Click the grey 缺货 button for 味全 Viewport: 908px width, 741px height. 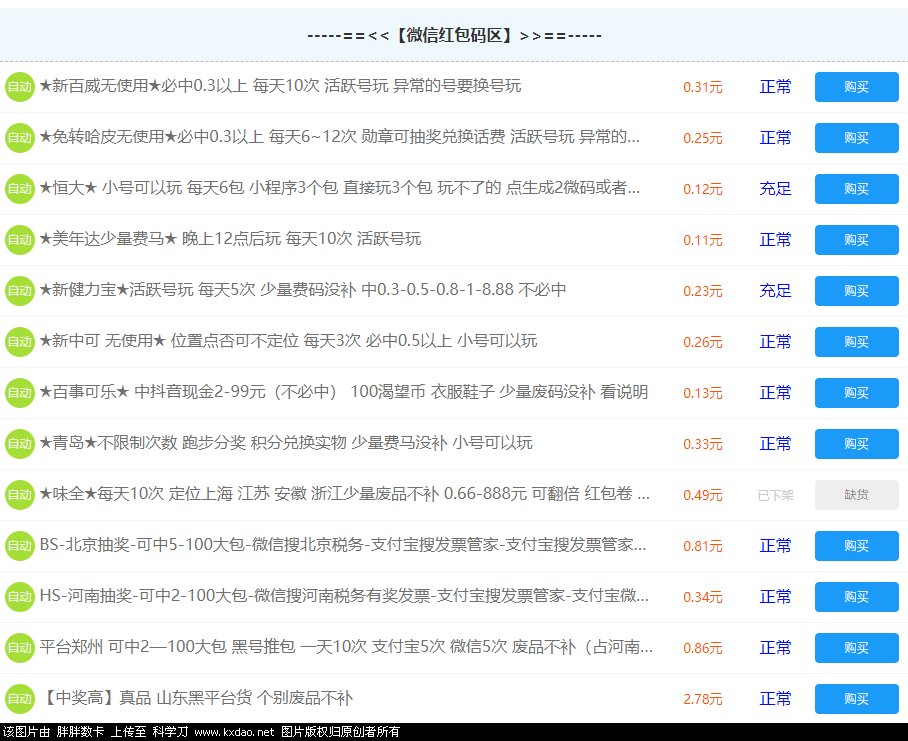[856, 494]
